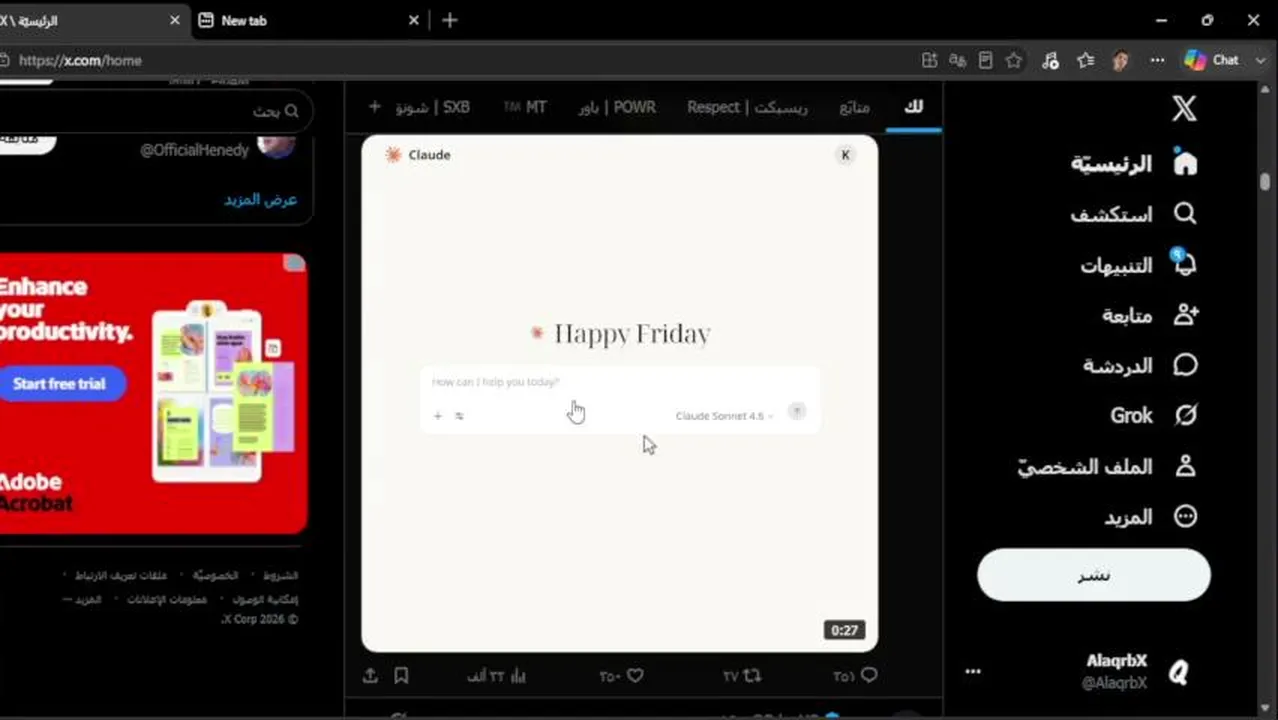This screenshot has height=720, width=1278.
Task: Click the repost icon under the post
Action: pyautogui.click(x=752, y=676)
